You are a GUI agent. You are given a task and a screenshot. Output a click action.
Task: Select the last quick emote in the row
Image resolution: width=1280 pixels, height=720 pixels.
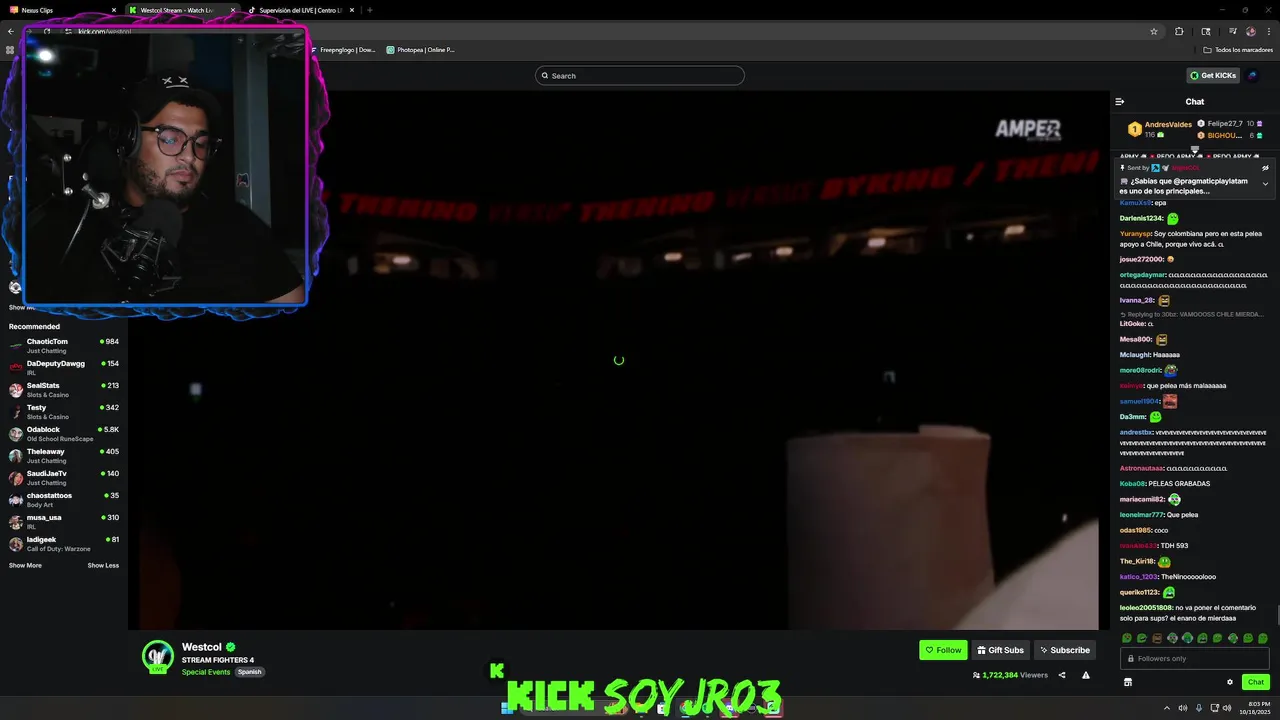pos(1263,638)
